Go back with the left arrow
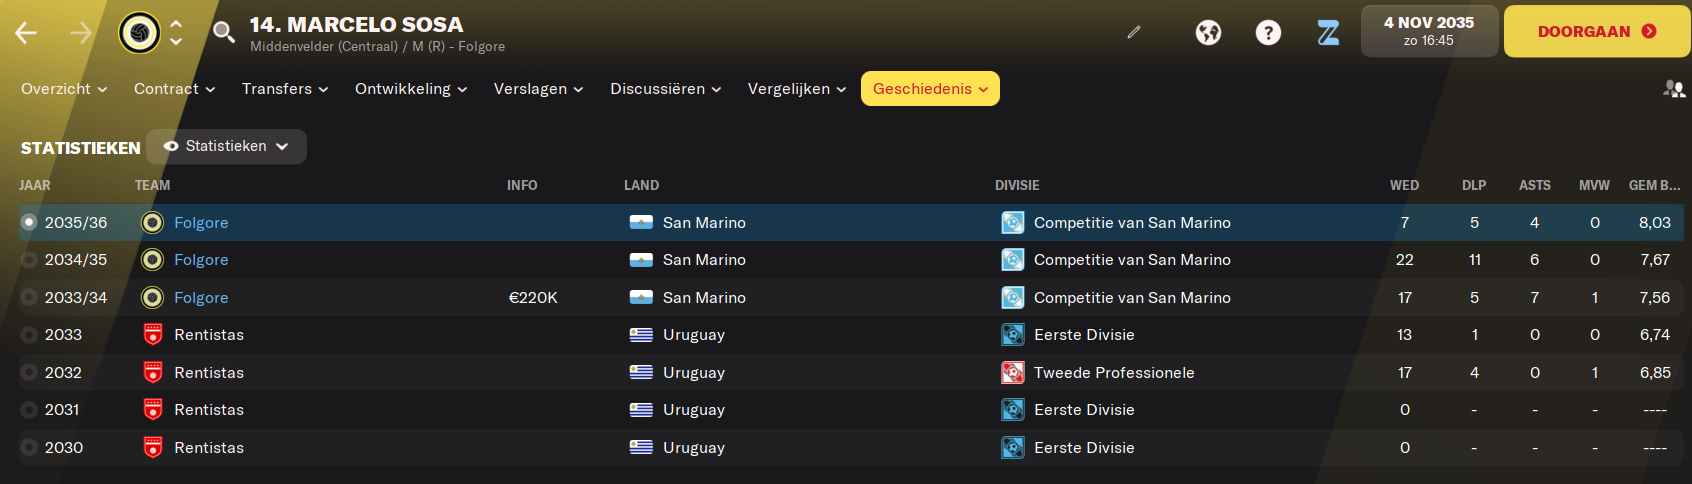The image size is (1692, 484). pyautogui.click(x=26, y=33)
